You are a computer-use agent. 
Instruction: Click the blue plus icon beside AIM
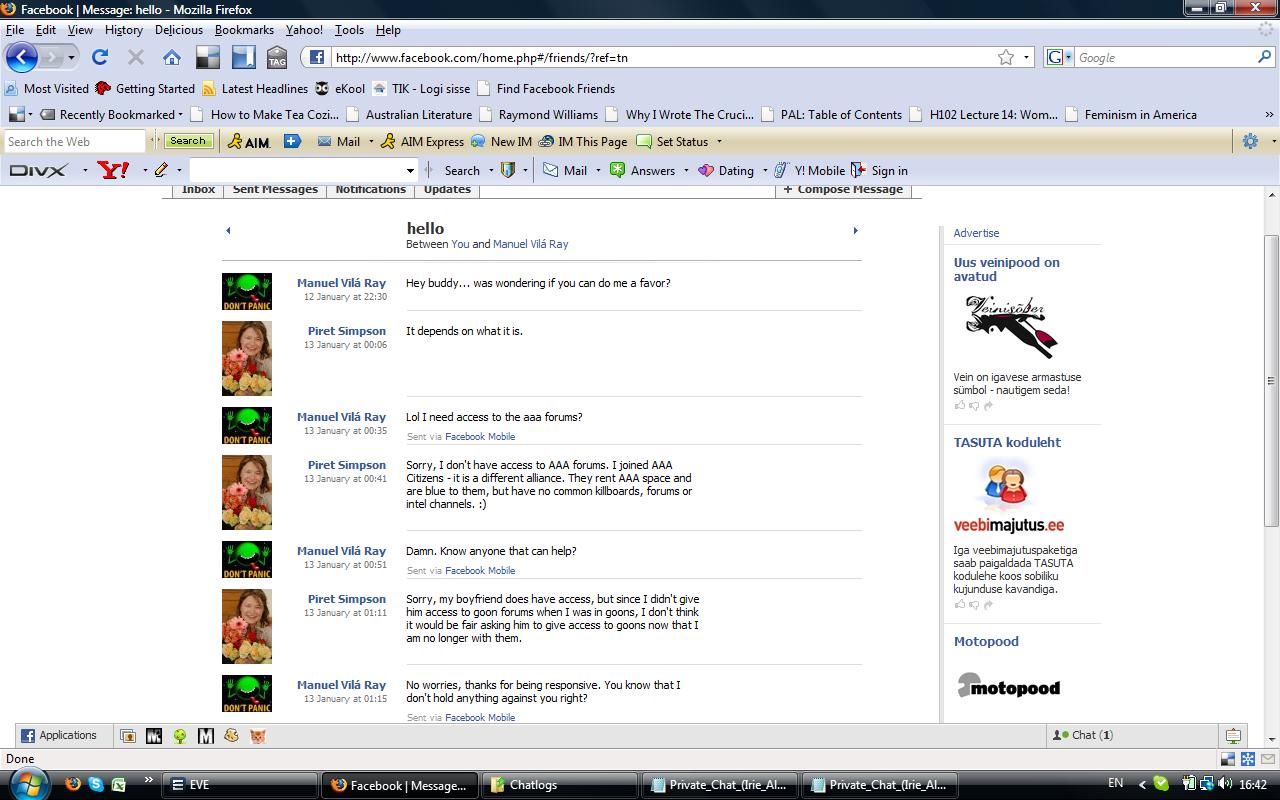coord(292,141)
